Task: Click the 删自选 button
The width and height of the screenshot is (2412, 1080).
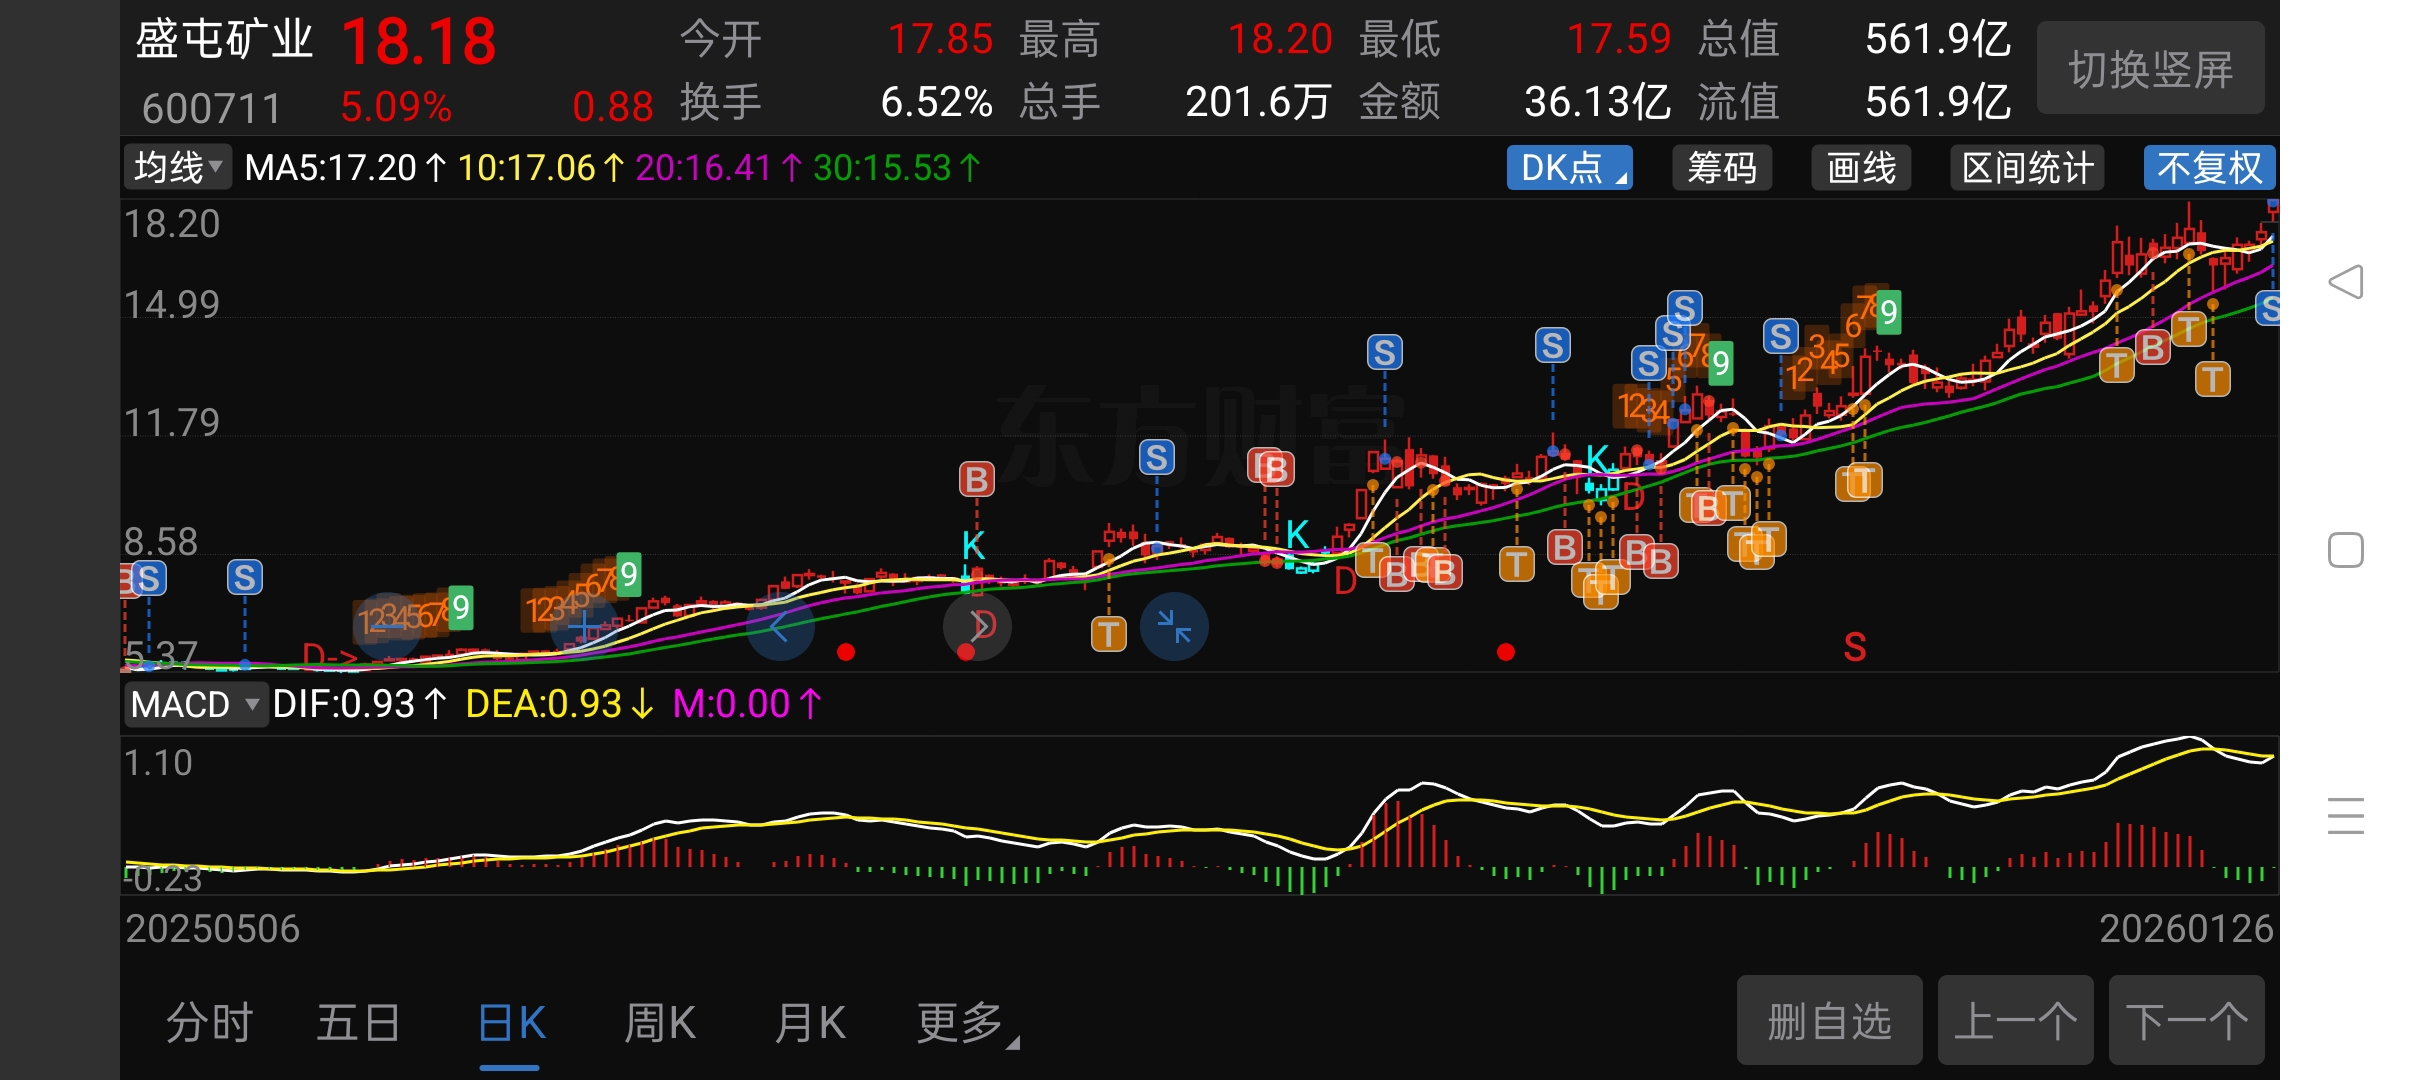Action: [x=1829, y=1021]
